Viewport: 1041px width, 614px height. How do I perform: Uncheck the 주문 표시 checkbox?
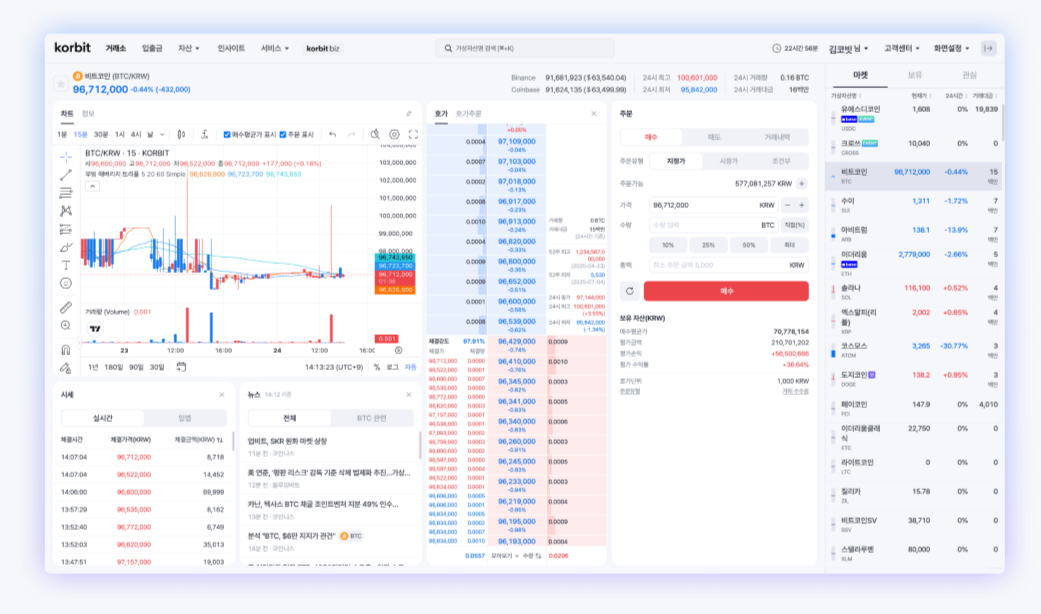point(283,134)
